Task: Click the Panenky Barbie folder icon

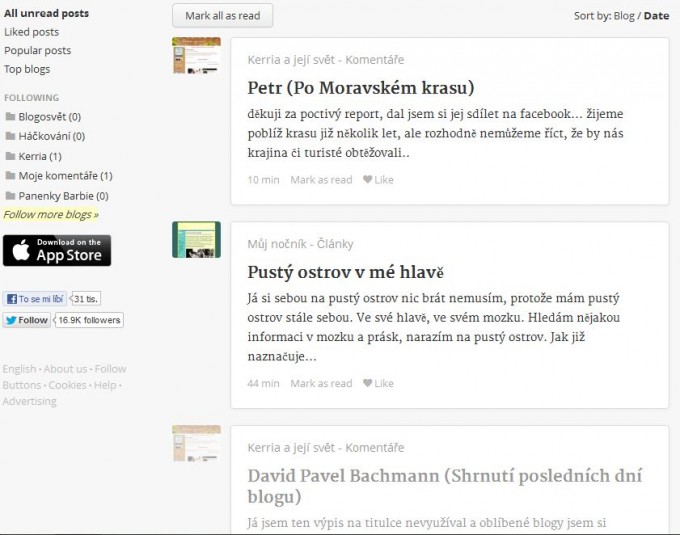Action: [10, 196]
